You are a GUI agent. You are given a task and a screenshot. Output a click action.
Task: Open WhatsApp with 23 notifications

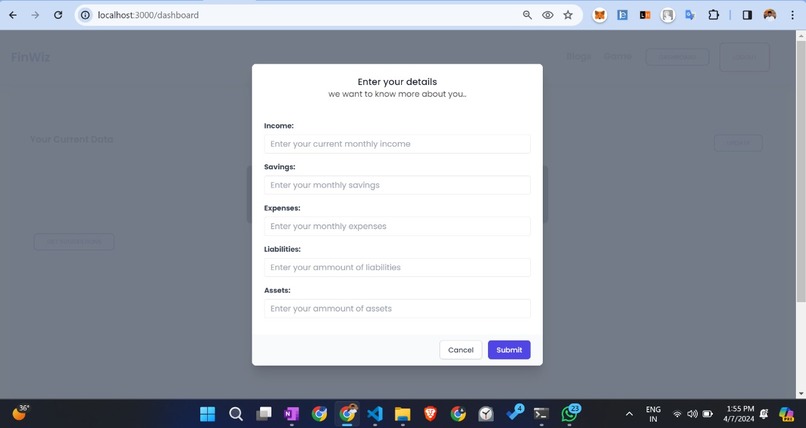tap(570, 413)
